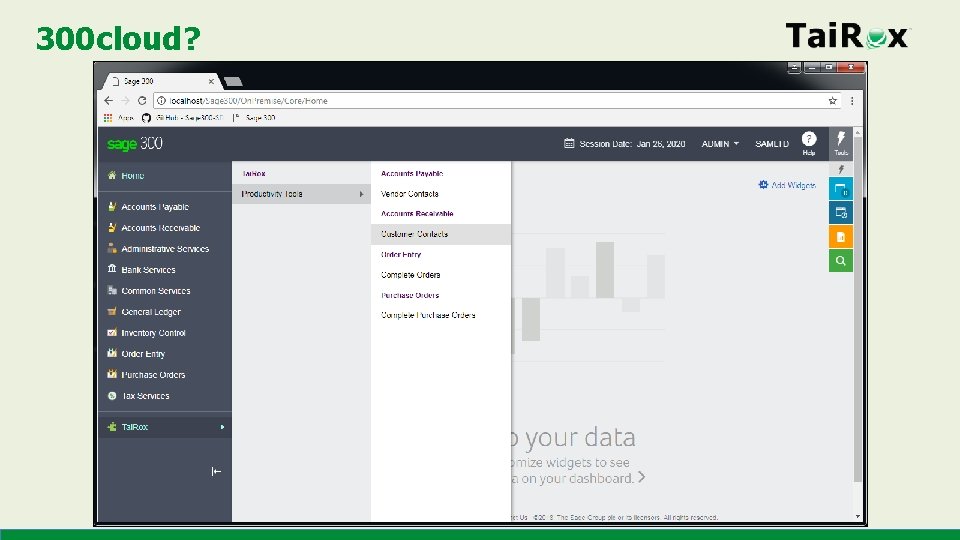
Task: Click the blue window manager icon
Action: [841, 189]
